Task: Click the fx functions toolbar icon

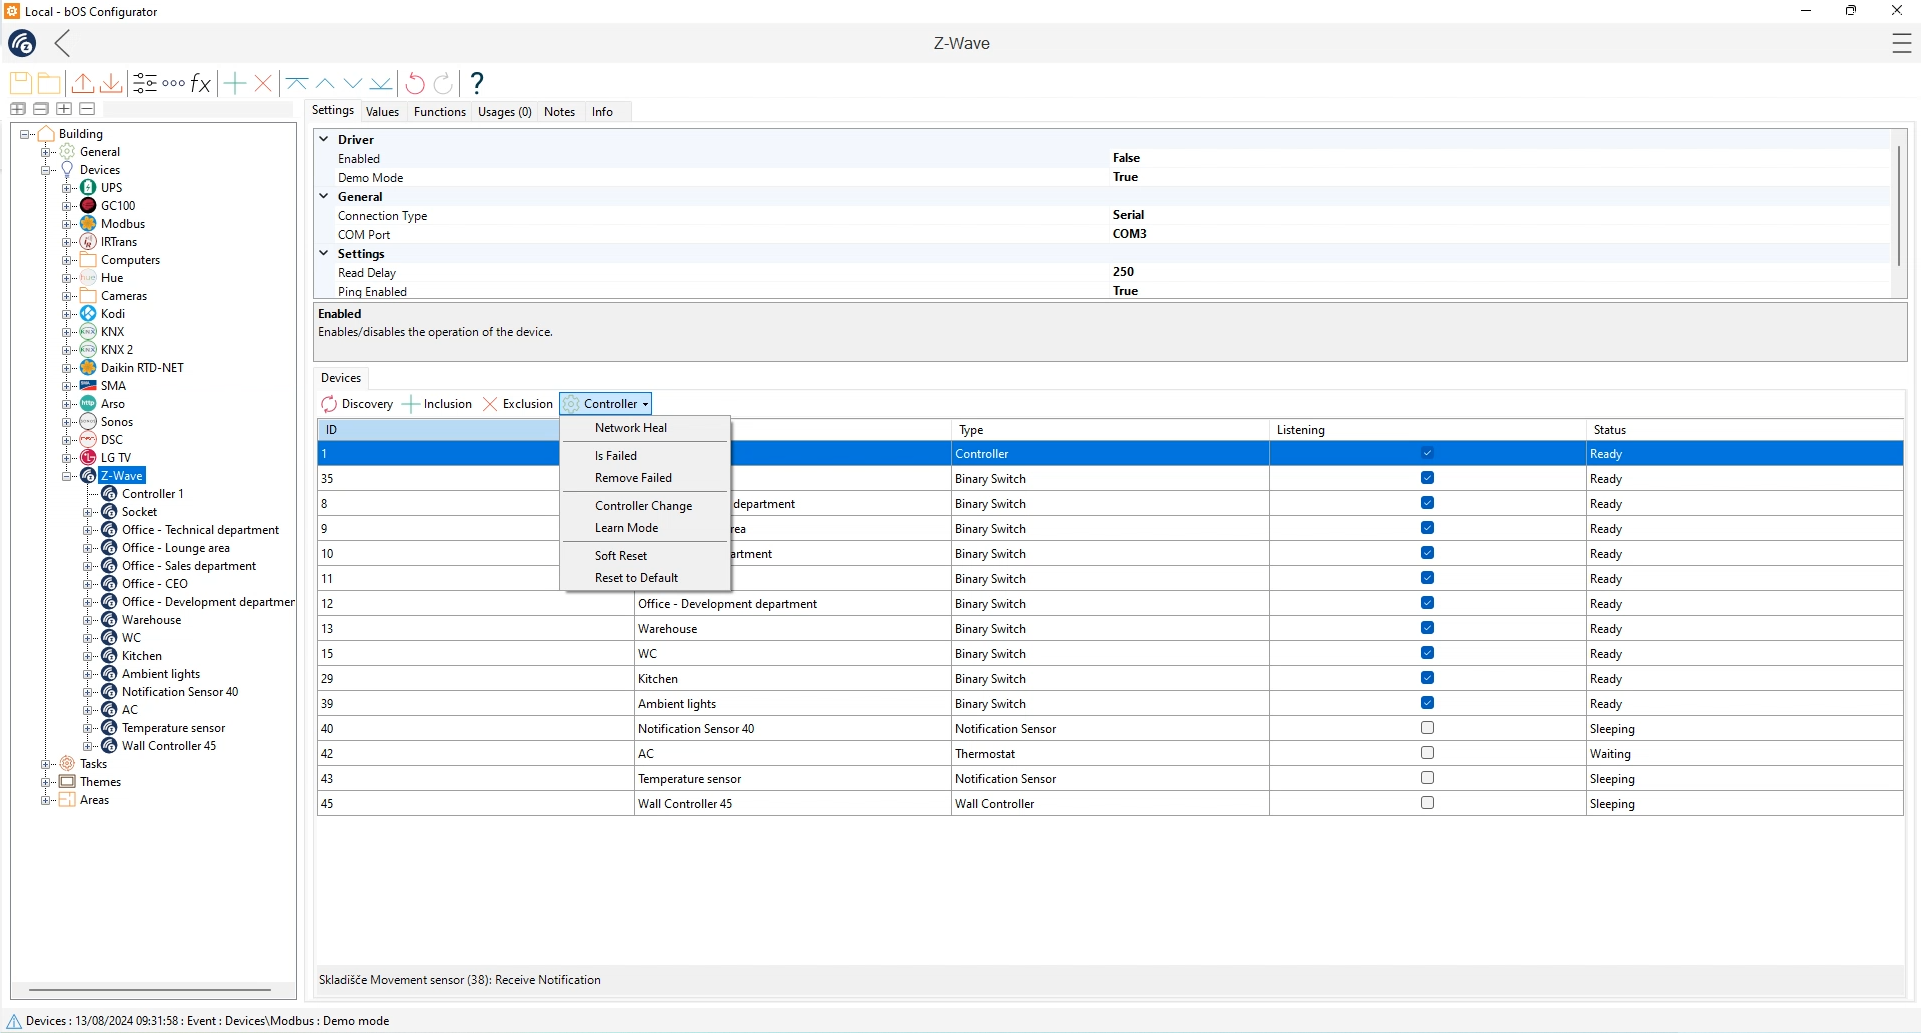Action: pos(201,83)
